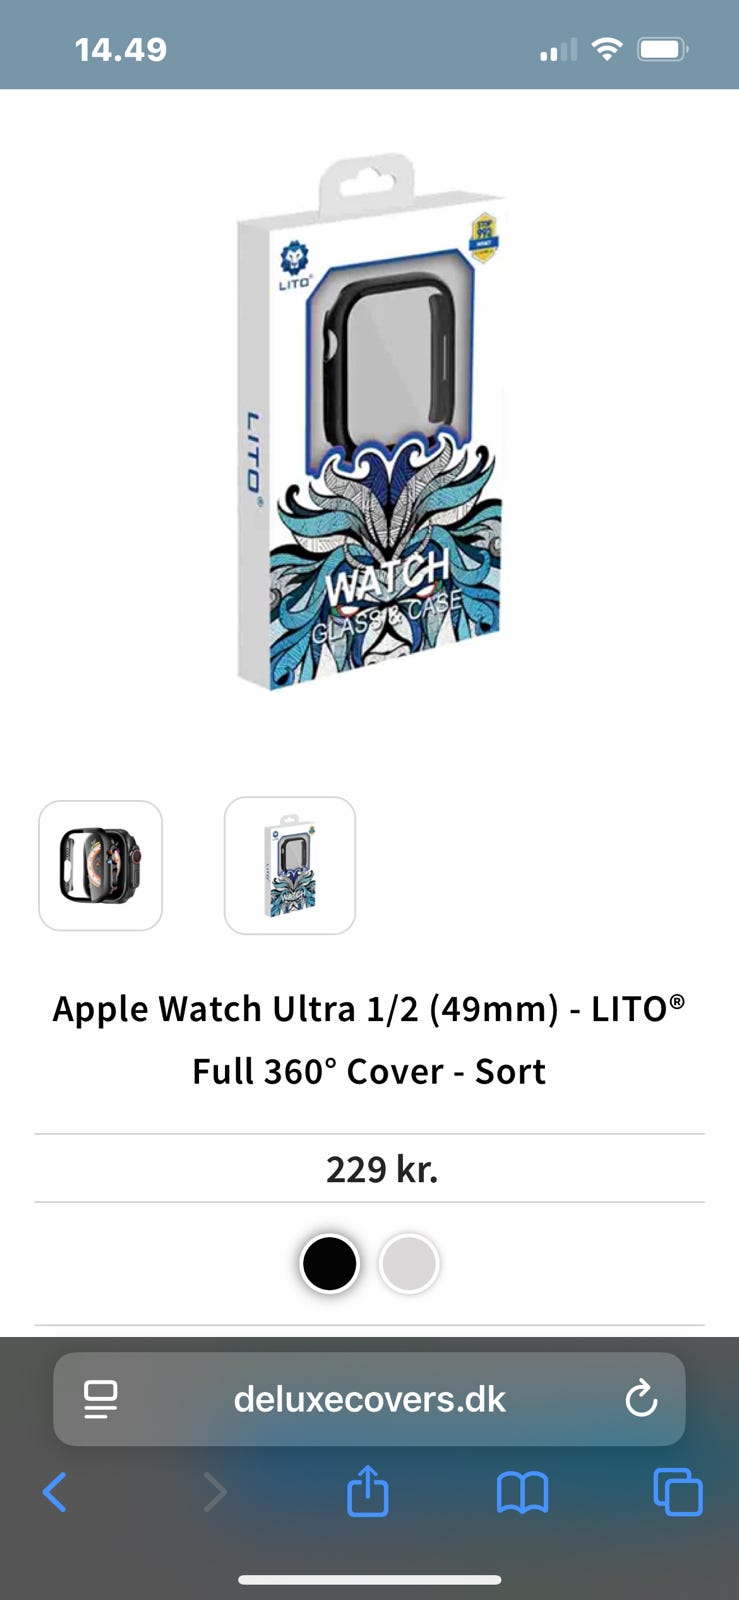The width and height of the screenshot is (739, 1600).
Task: Select the black color option
Action: coord(329,1263)
